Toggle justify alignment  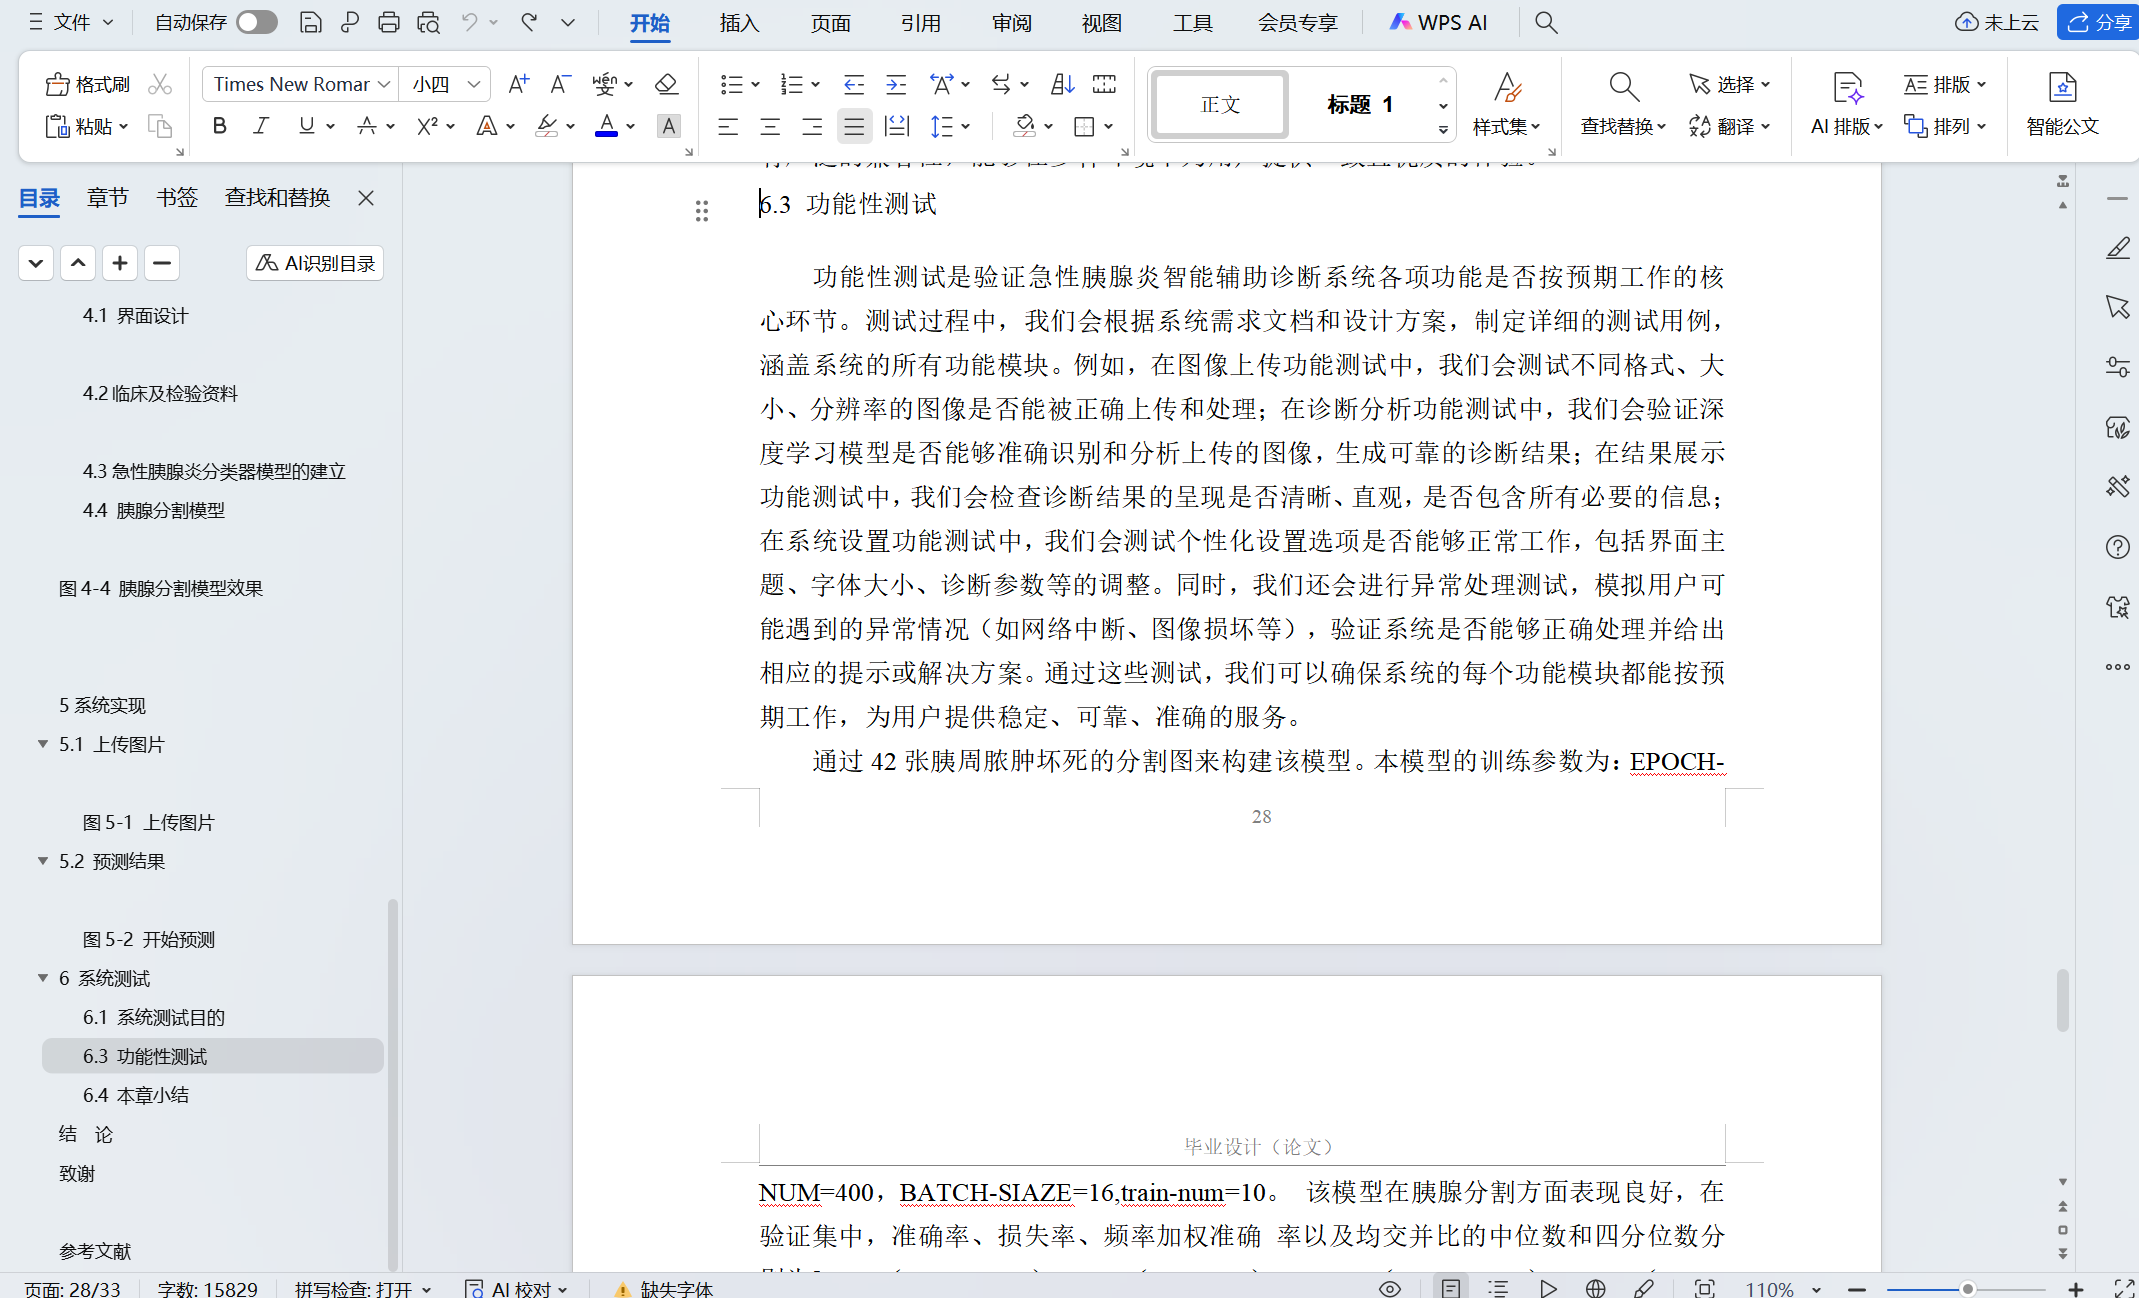click(854, 126)
